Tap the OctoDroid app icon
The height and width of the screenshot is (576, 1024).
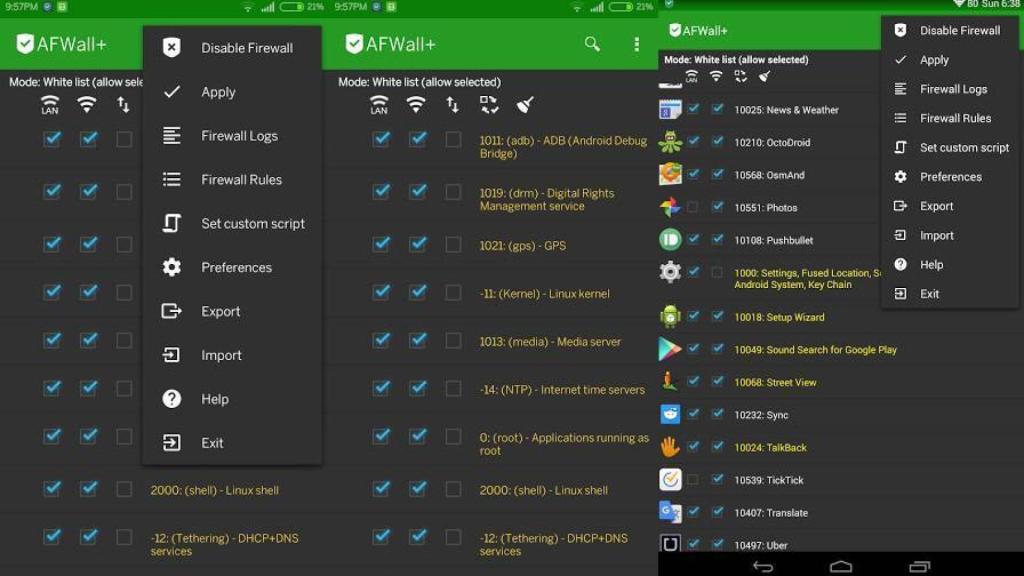(x=668, y=142)
